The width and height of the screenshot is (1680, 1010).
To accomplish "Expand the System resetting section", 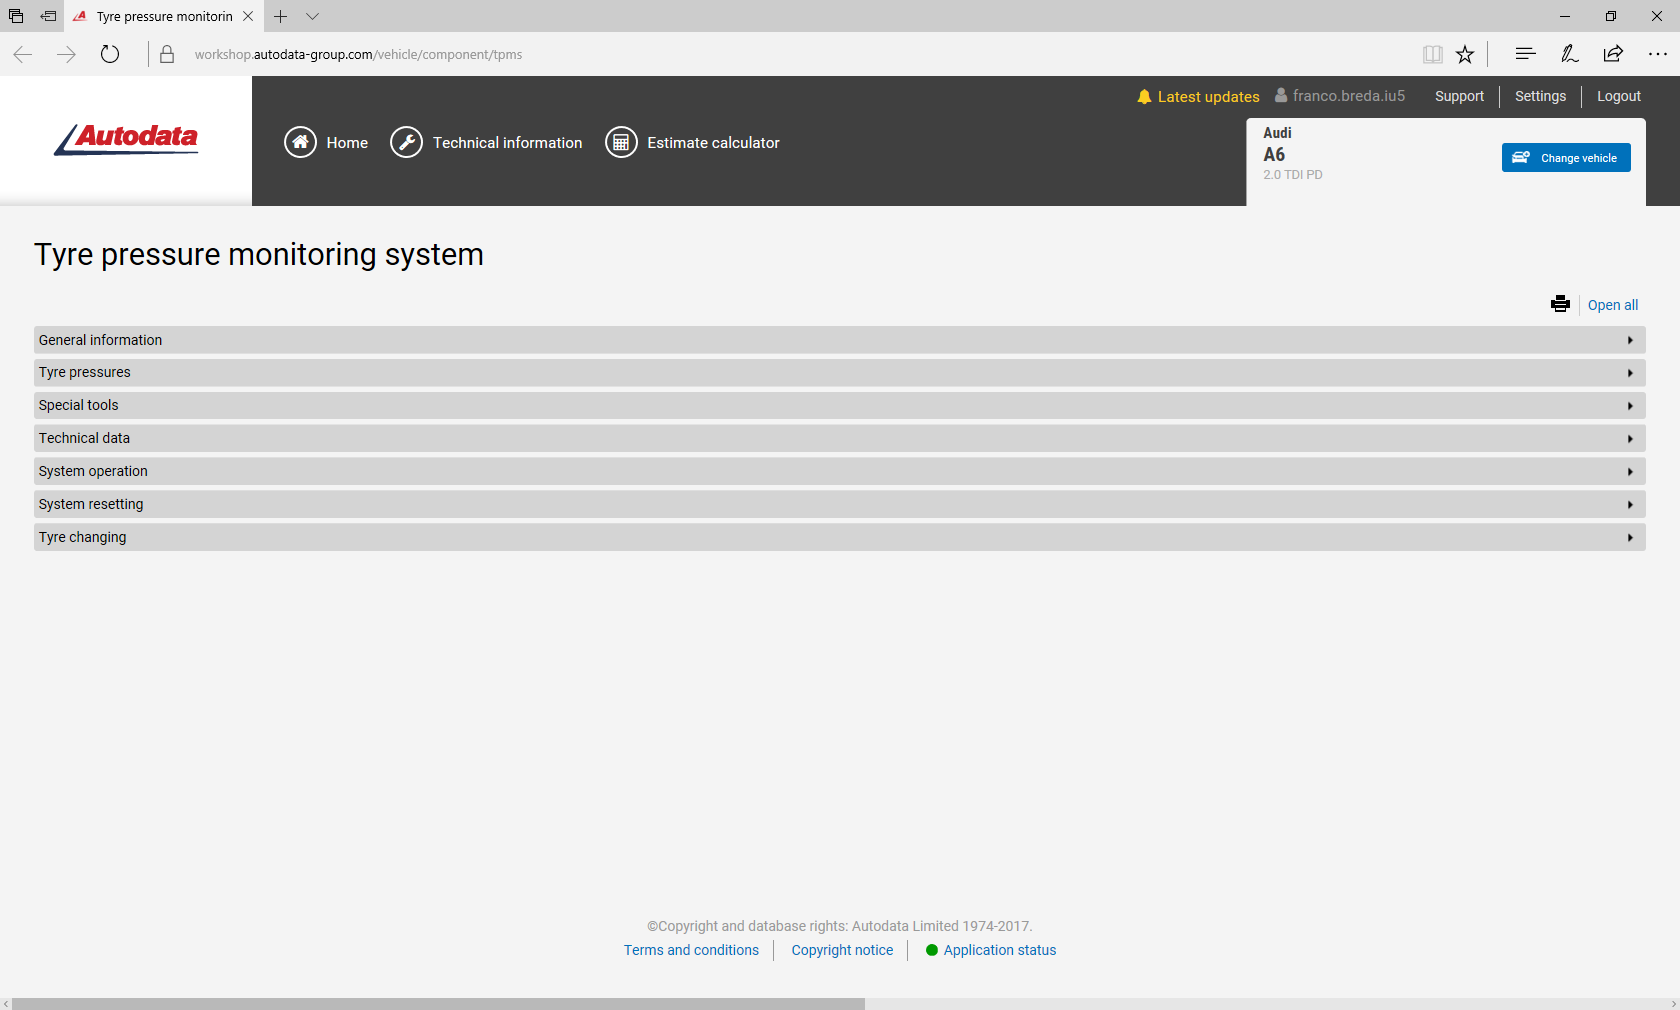I will point(839,505).
